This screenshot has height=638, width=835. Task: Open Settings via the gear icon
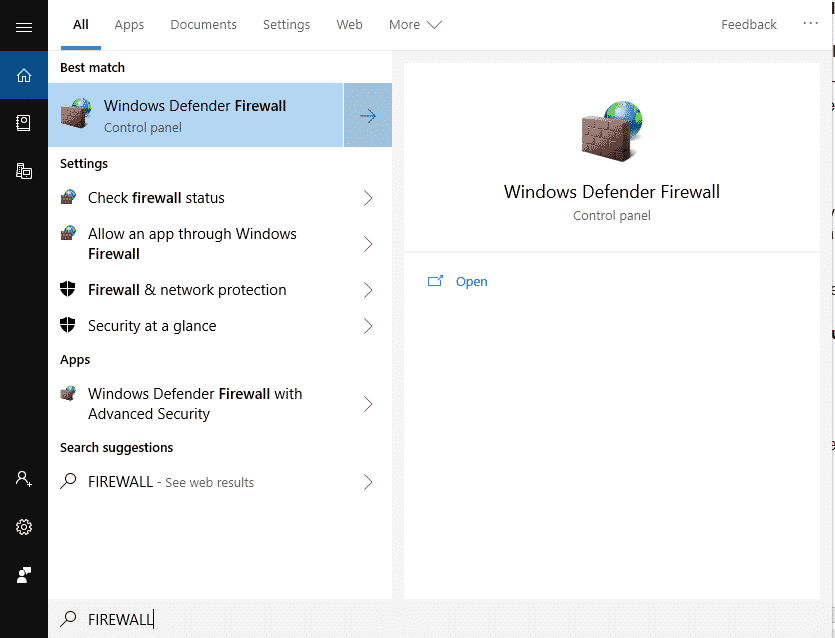point(23,527)
